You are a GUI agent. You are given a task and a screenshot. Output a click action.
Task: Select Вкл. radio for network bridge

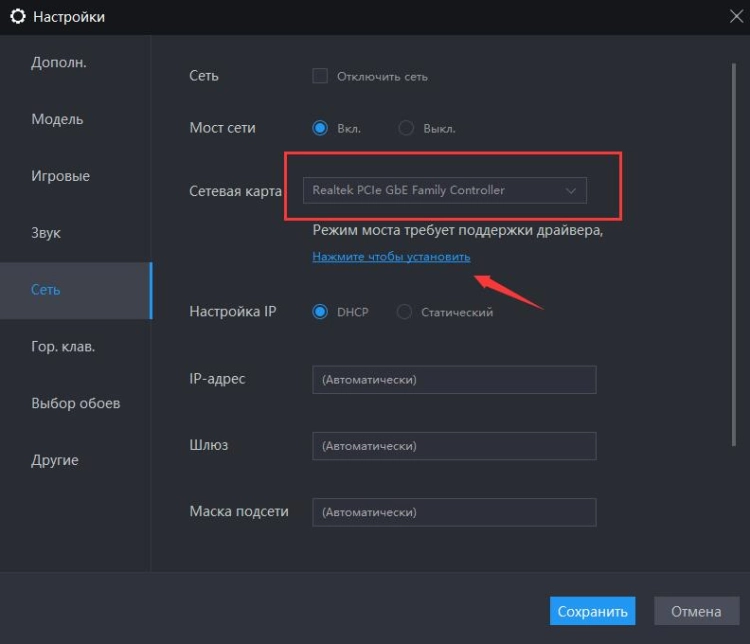click(x=320, y=128)
